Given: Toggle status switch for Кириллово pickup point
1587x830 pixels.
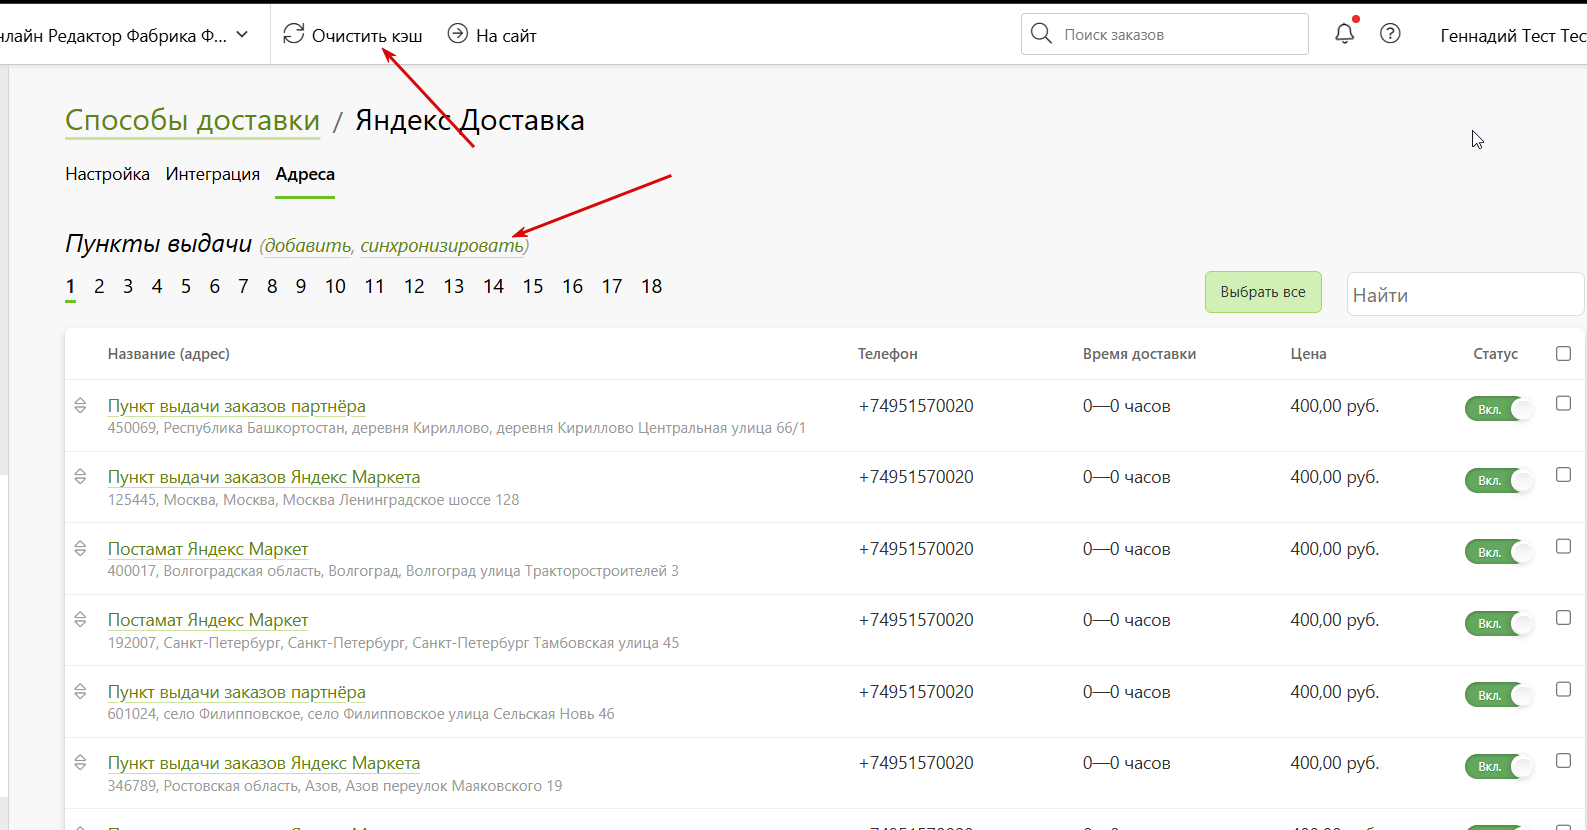Looking at the screenshot, I should pos(1499,409).
